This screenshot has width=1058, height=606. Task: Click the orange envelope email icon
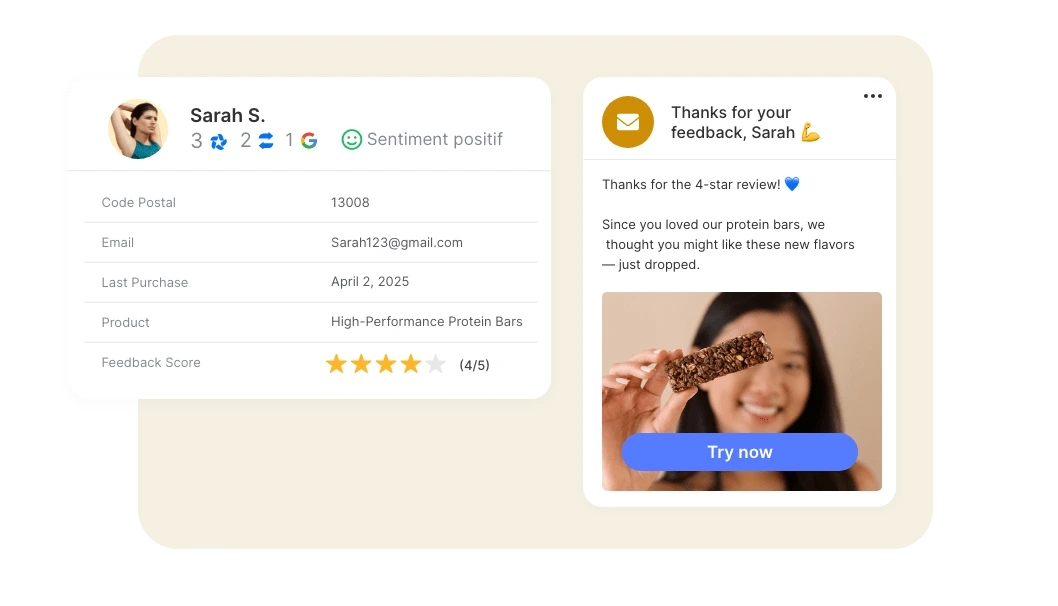click(628, 122)
